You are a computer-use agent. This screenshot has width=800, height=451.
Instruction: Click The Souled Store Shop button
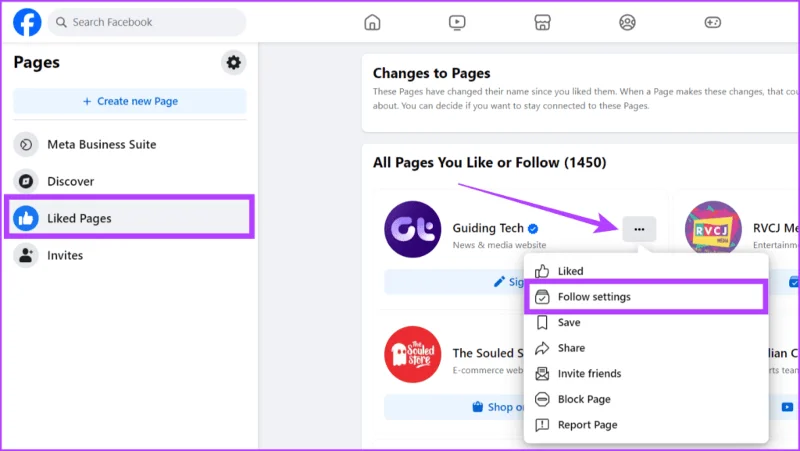tap(454, 407)
